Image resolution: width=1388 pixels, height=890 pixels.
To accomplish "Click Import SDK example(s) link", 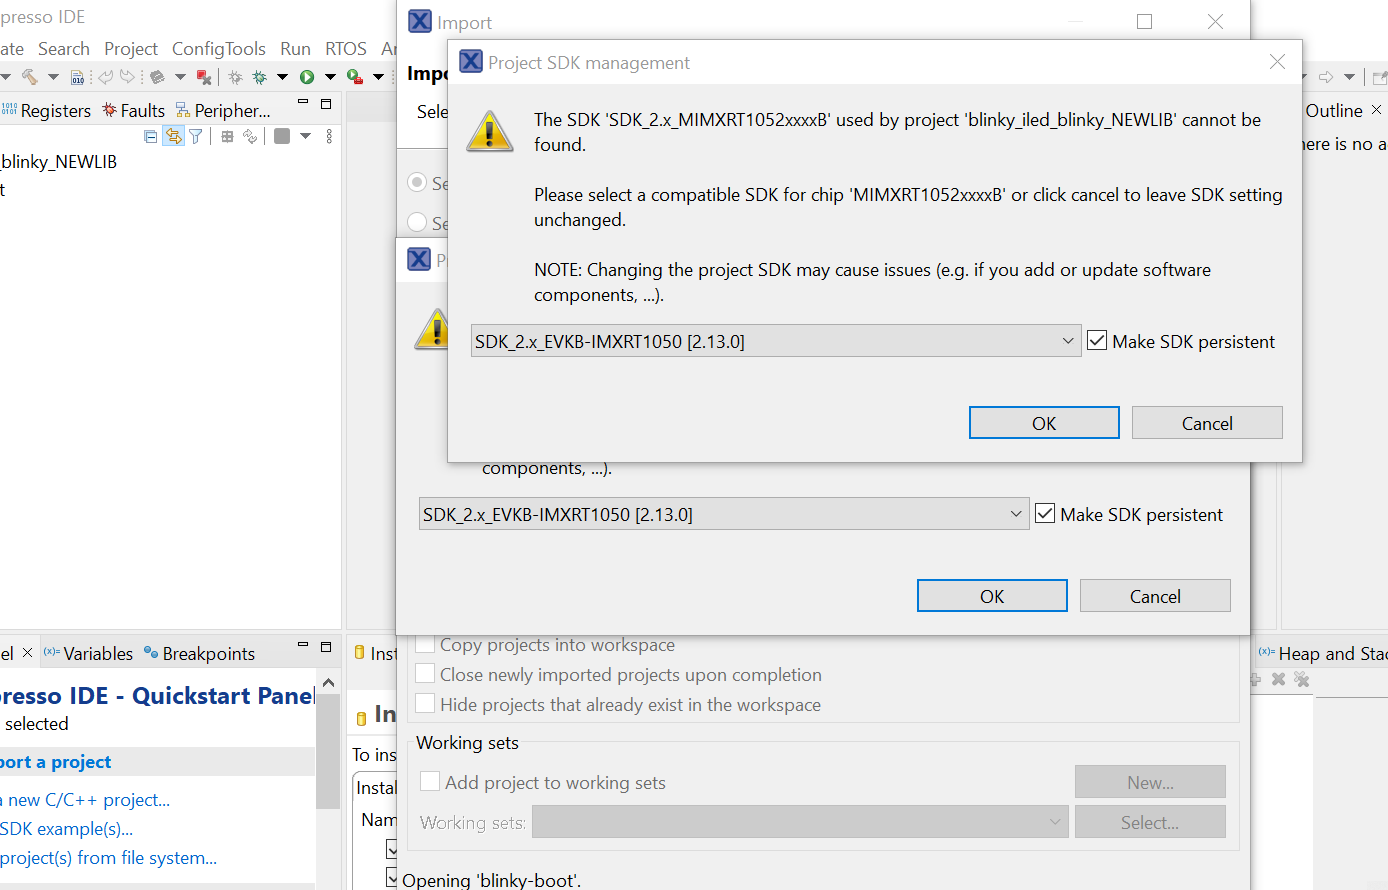I will (x=66, y=828).
